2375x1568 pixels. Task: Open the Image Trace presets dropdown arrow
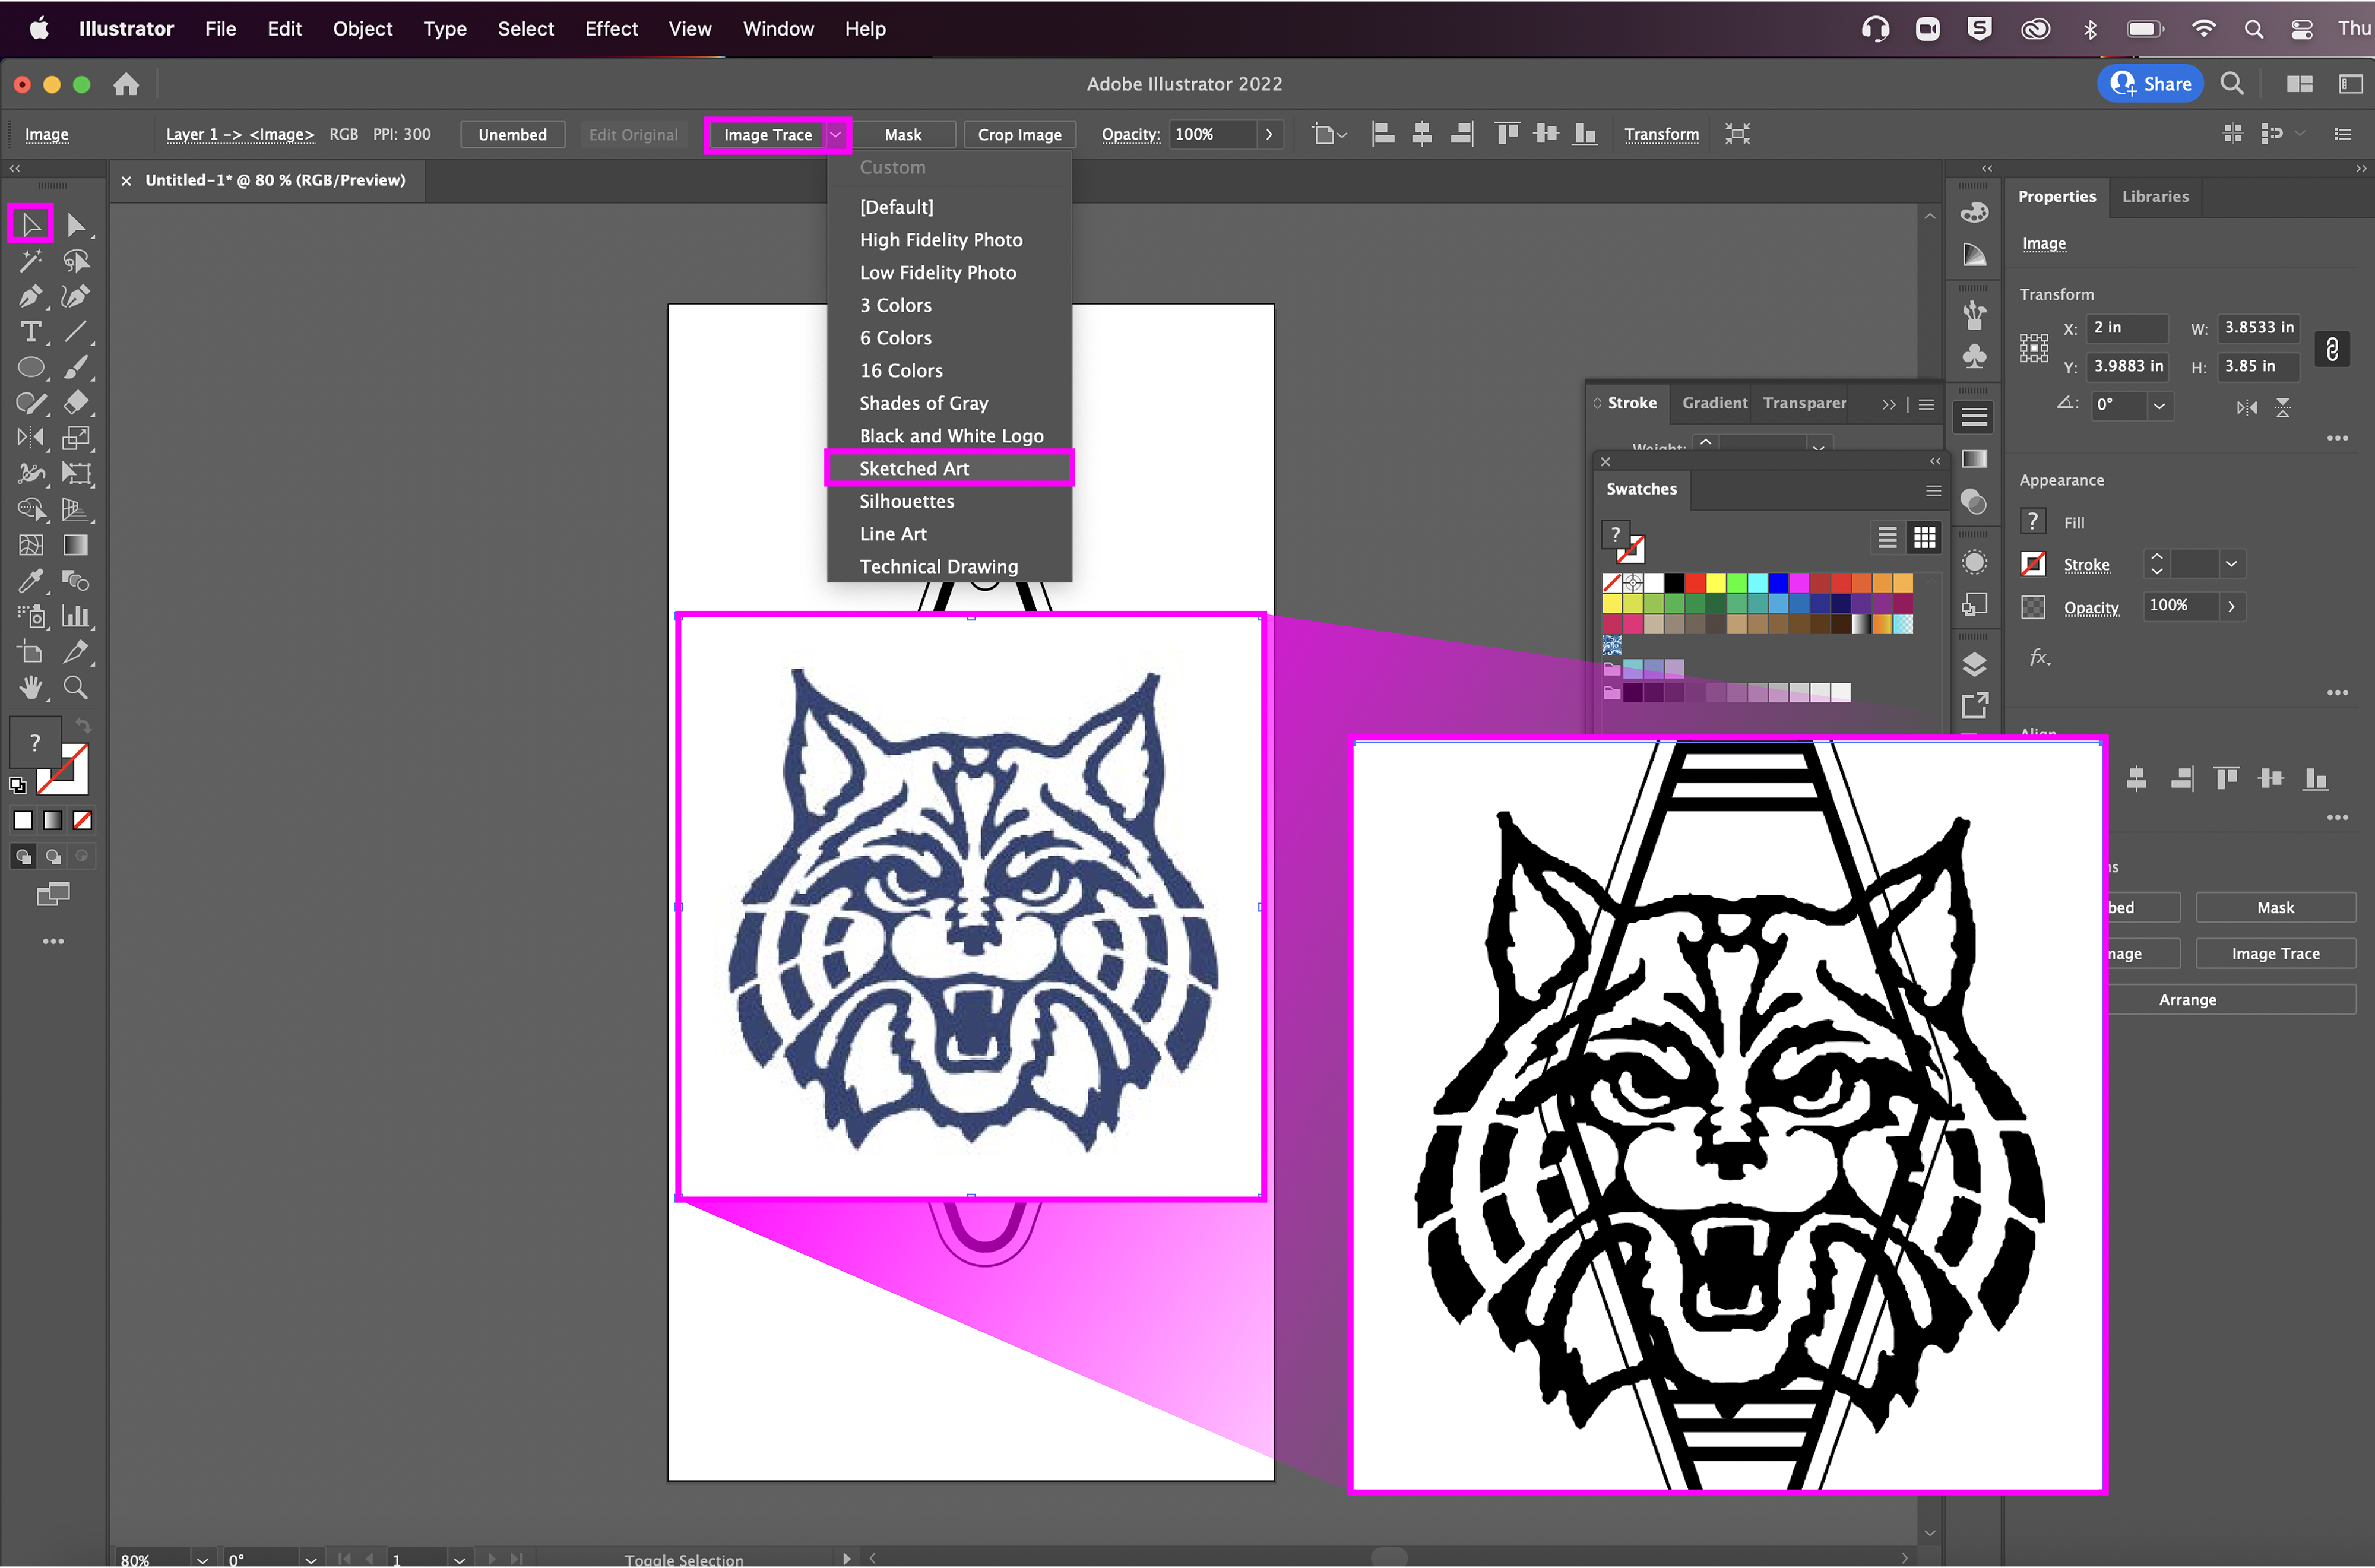coord(836,135)
